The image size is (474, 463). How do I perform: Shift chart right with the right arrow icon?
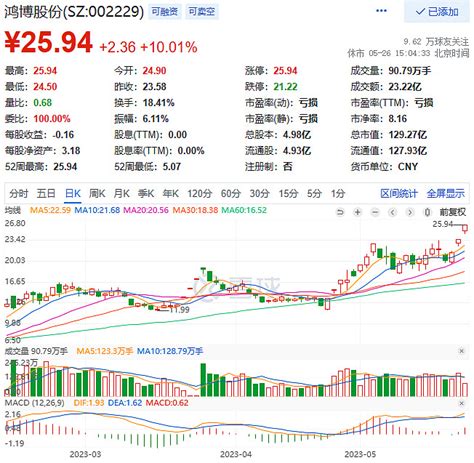[x=410, y=212]
